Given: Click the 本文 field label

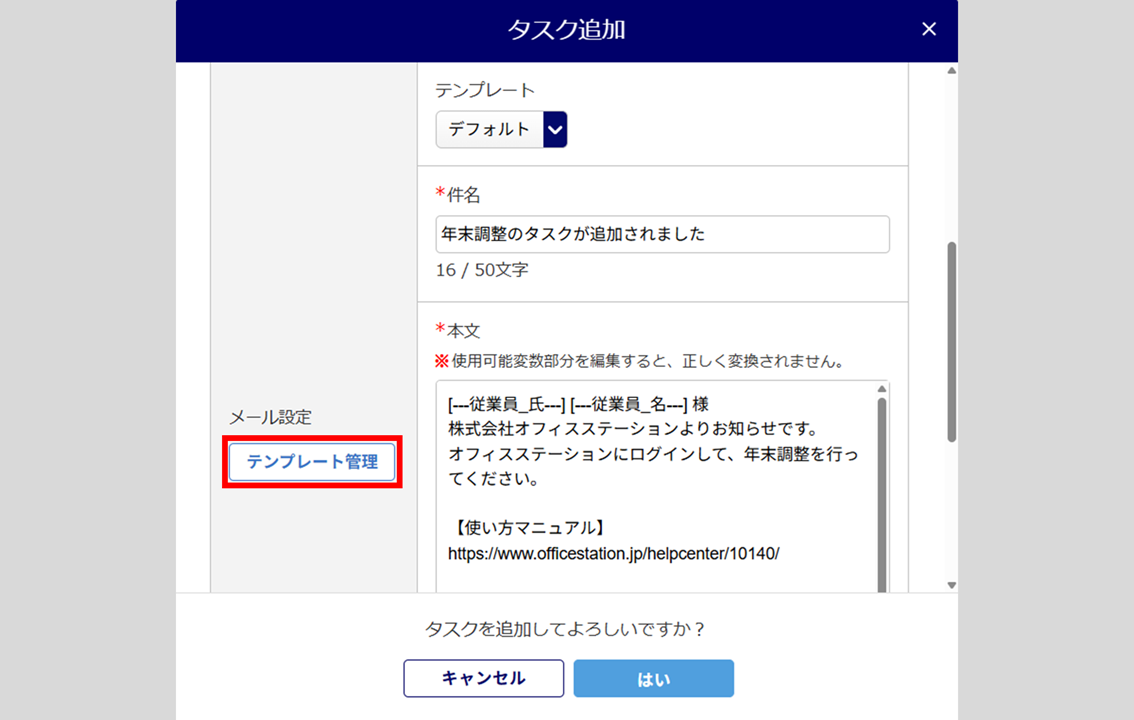Looking at the screenshot, I should pyautogui.click(x=463, y=330).
